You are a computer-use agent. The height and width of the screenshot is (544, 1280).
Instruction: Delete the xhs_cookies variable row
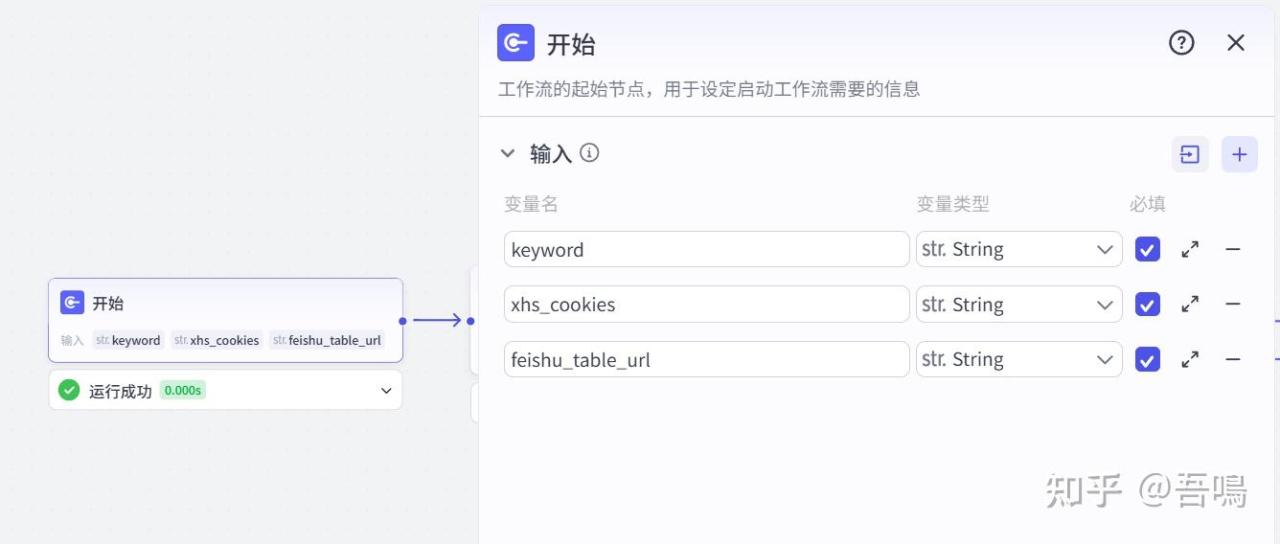(x=1233, y=305)
